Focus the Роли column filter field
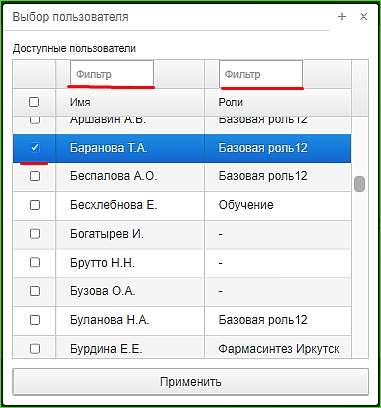This screenshot has width=381, height=408. click(x=261, y=74)
